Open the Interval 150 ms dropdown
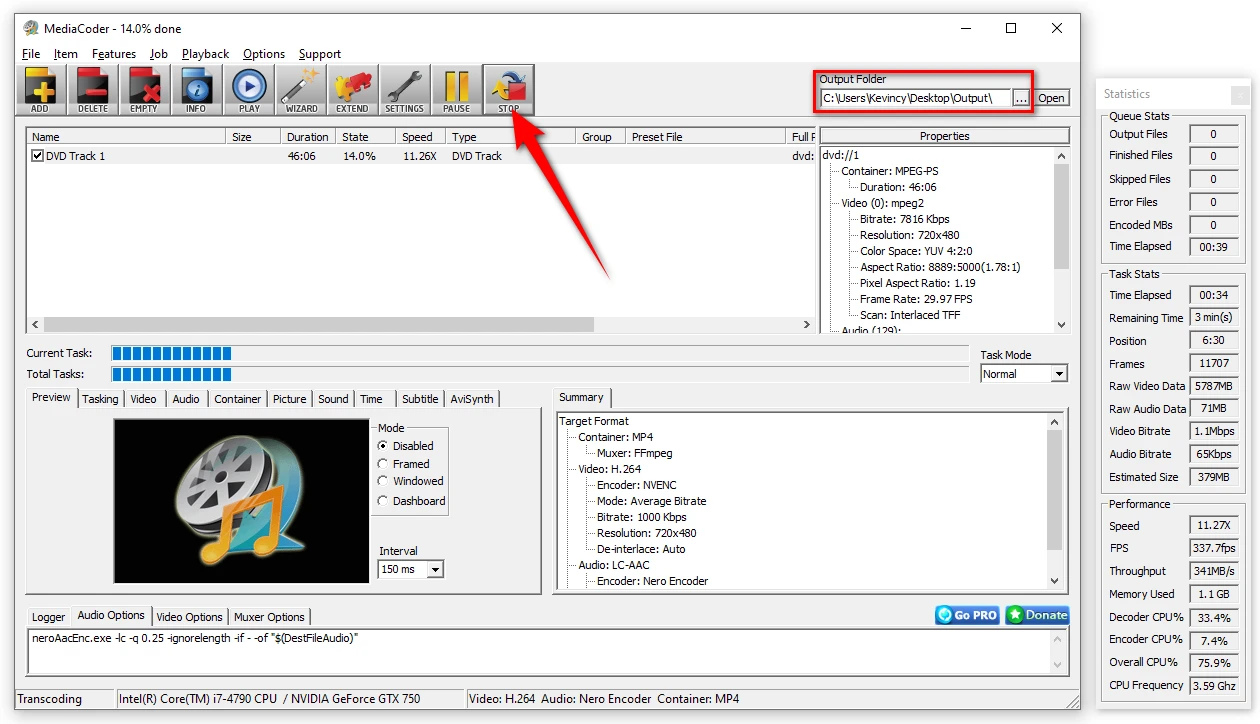This screenshot has height=724, width=1260. point(410,569)
